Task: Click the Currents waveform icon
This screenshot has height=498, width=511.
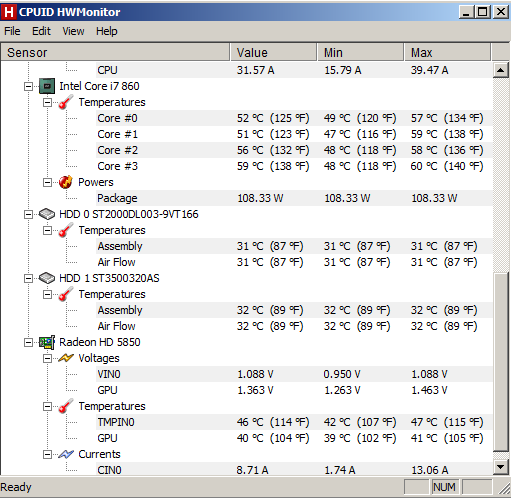Action: (66, 454)
